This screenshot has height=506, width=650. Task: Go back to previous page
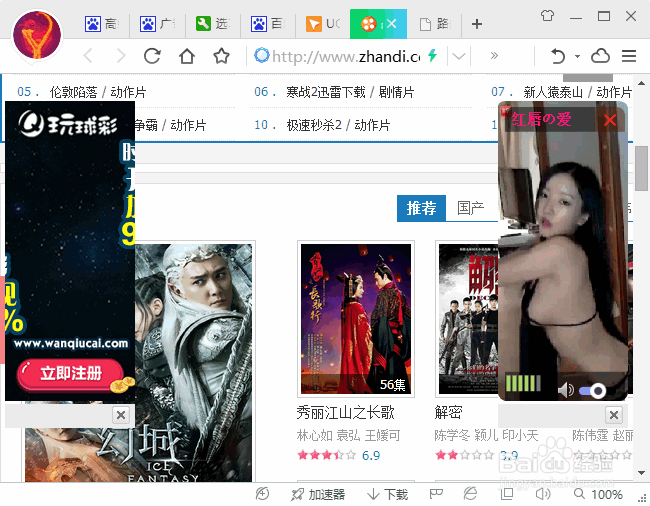88,56
